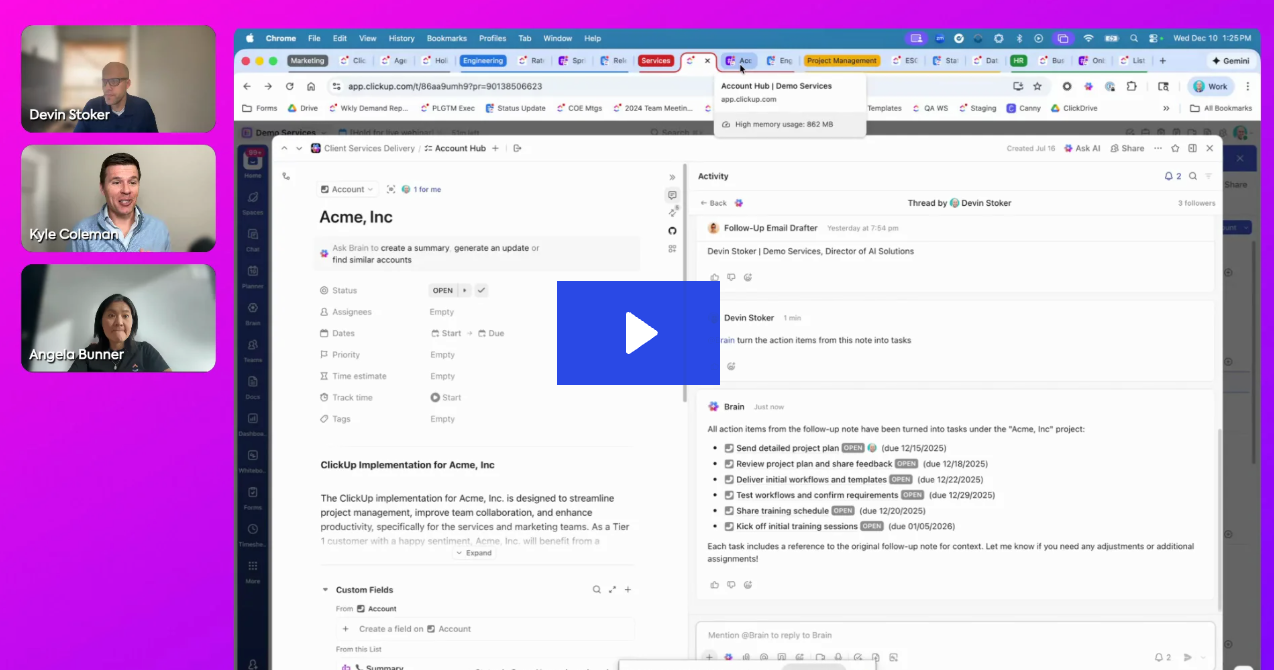Click the 'find similar accounts' suggestion

pyautogui.click(x=372, y=260)
